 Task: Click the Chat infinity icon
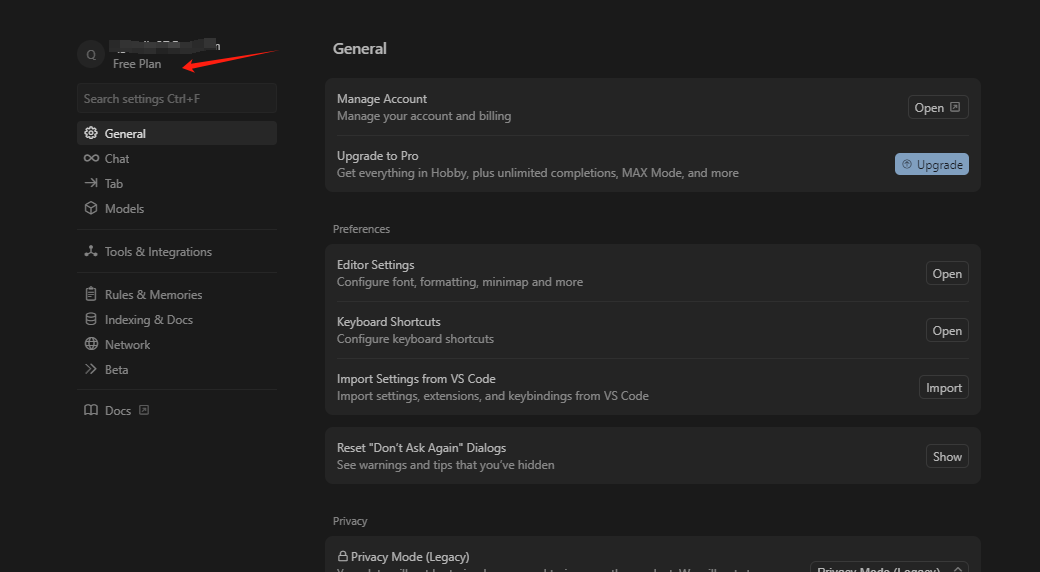click(x=91, y=159)
